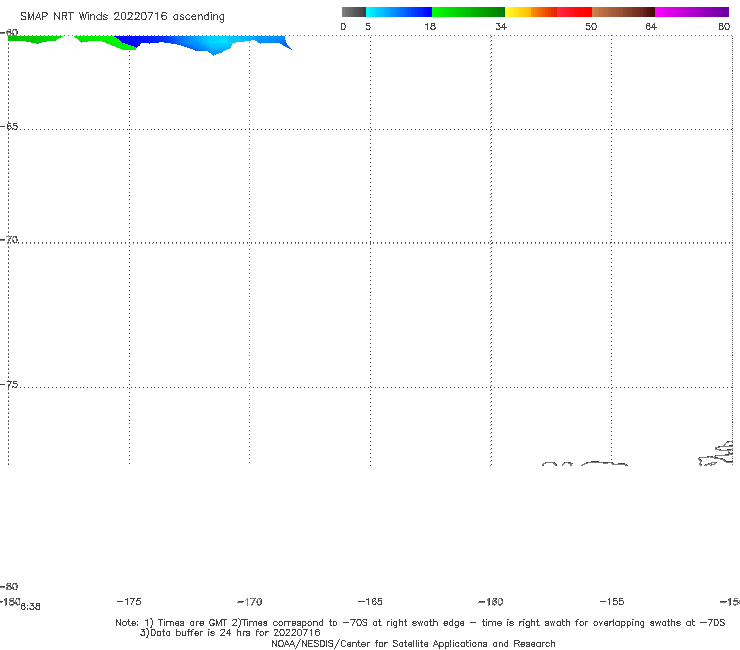
Task: Click the -65 latitude axis label
Action: click(9, 127)
